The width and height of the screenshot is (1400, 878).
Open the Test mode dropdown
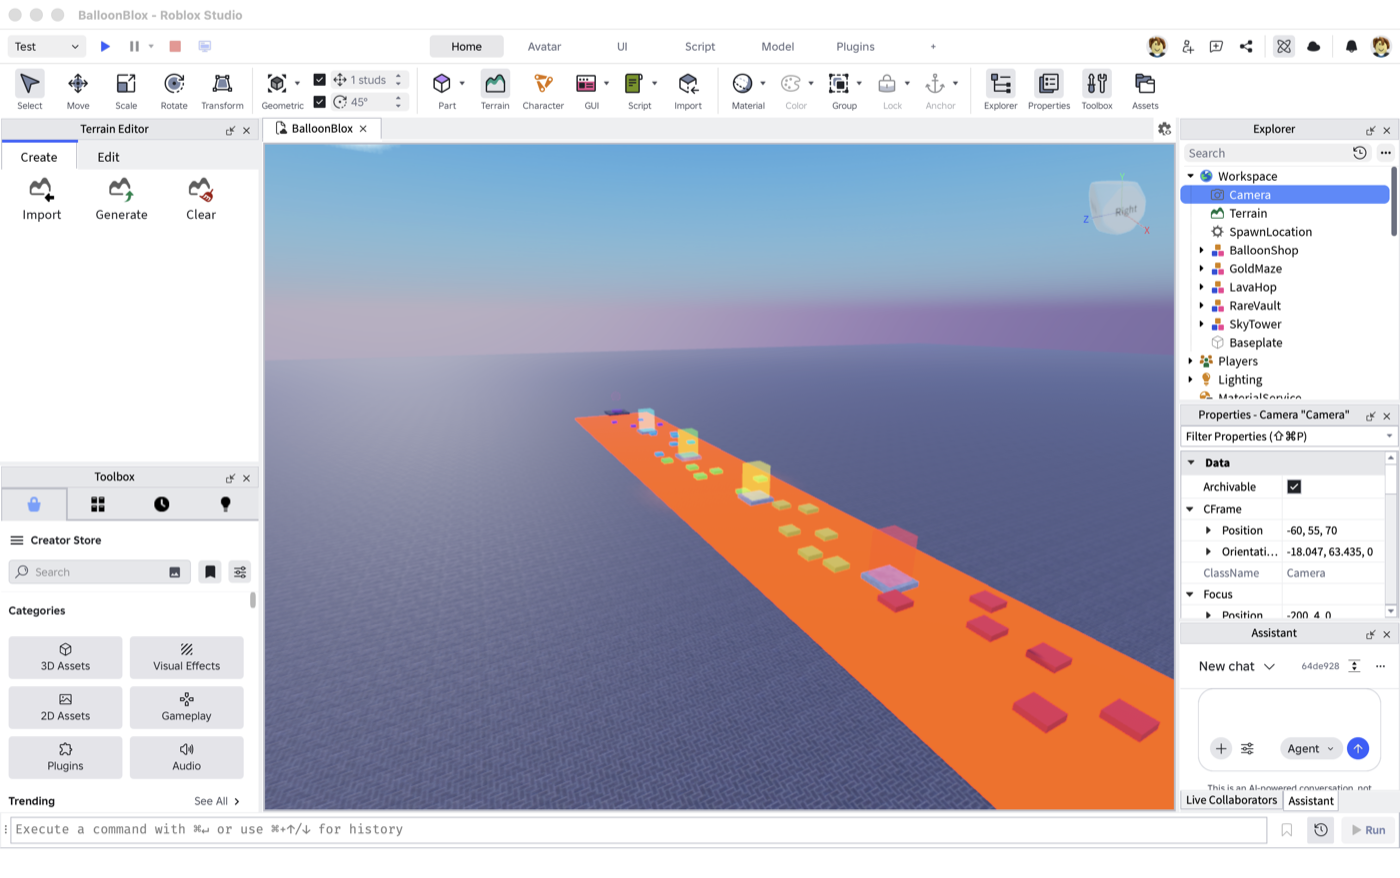pos(47,46)
